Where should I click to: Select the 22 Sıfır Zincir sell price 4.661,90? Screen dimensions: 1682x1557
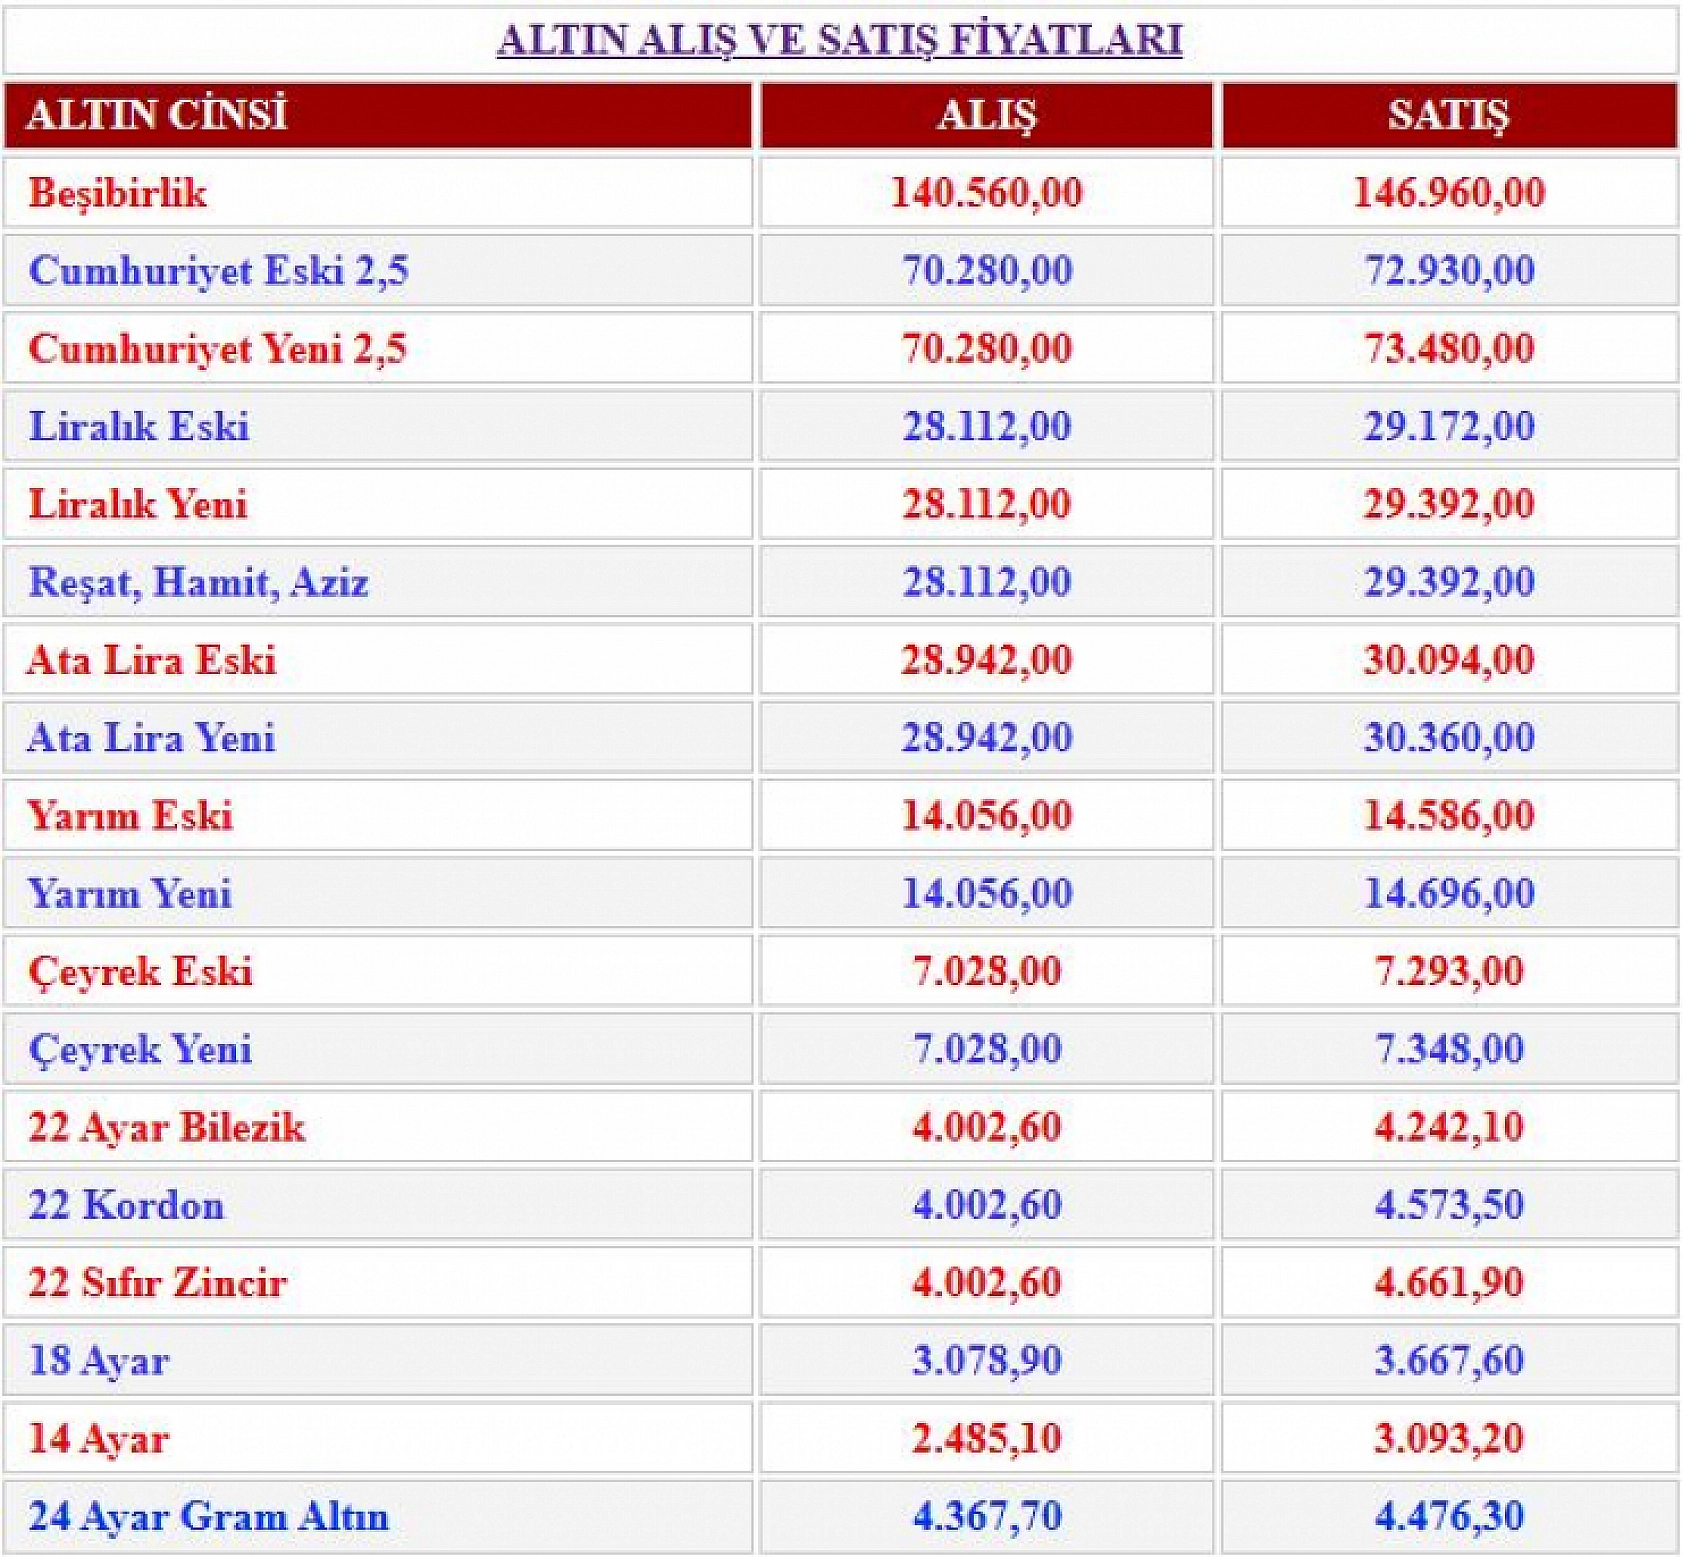pyautogui.click(x=1448, y=1284)
